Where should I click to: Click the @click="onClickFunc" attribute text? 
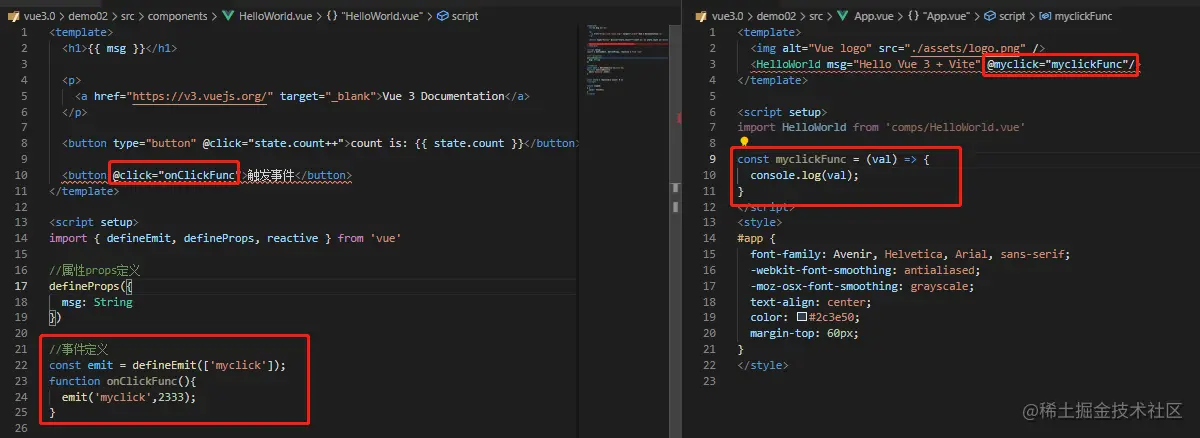pos(175,175)
